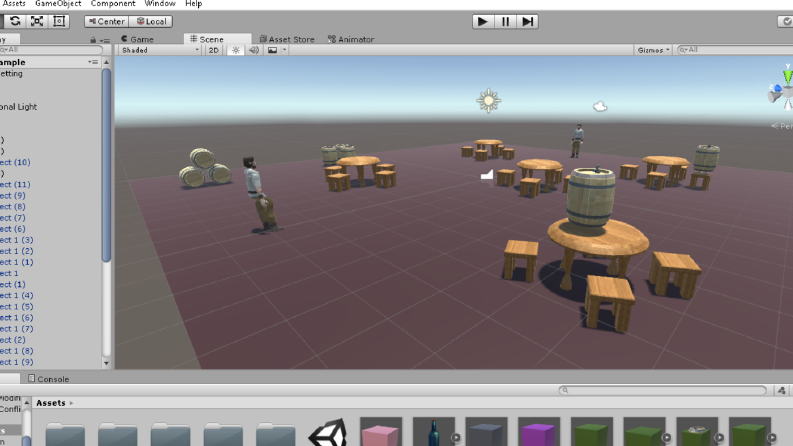The height and width of the screenshot is (446, 793).
Task: Select the gray cube asset thumbnail
Action: point(486,431)
